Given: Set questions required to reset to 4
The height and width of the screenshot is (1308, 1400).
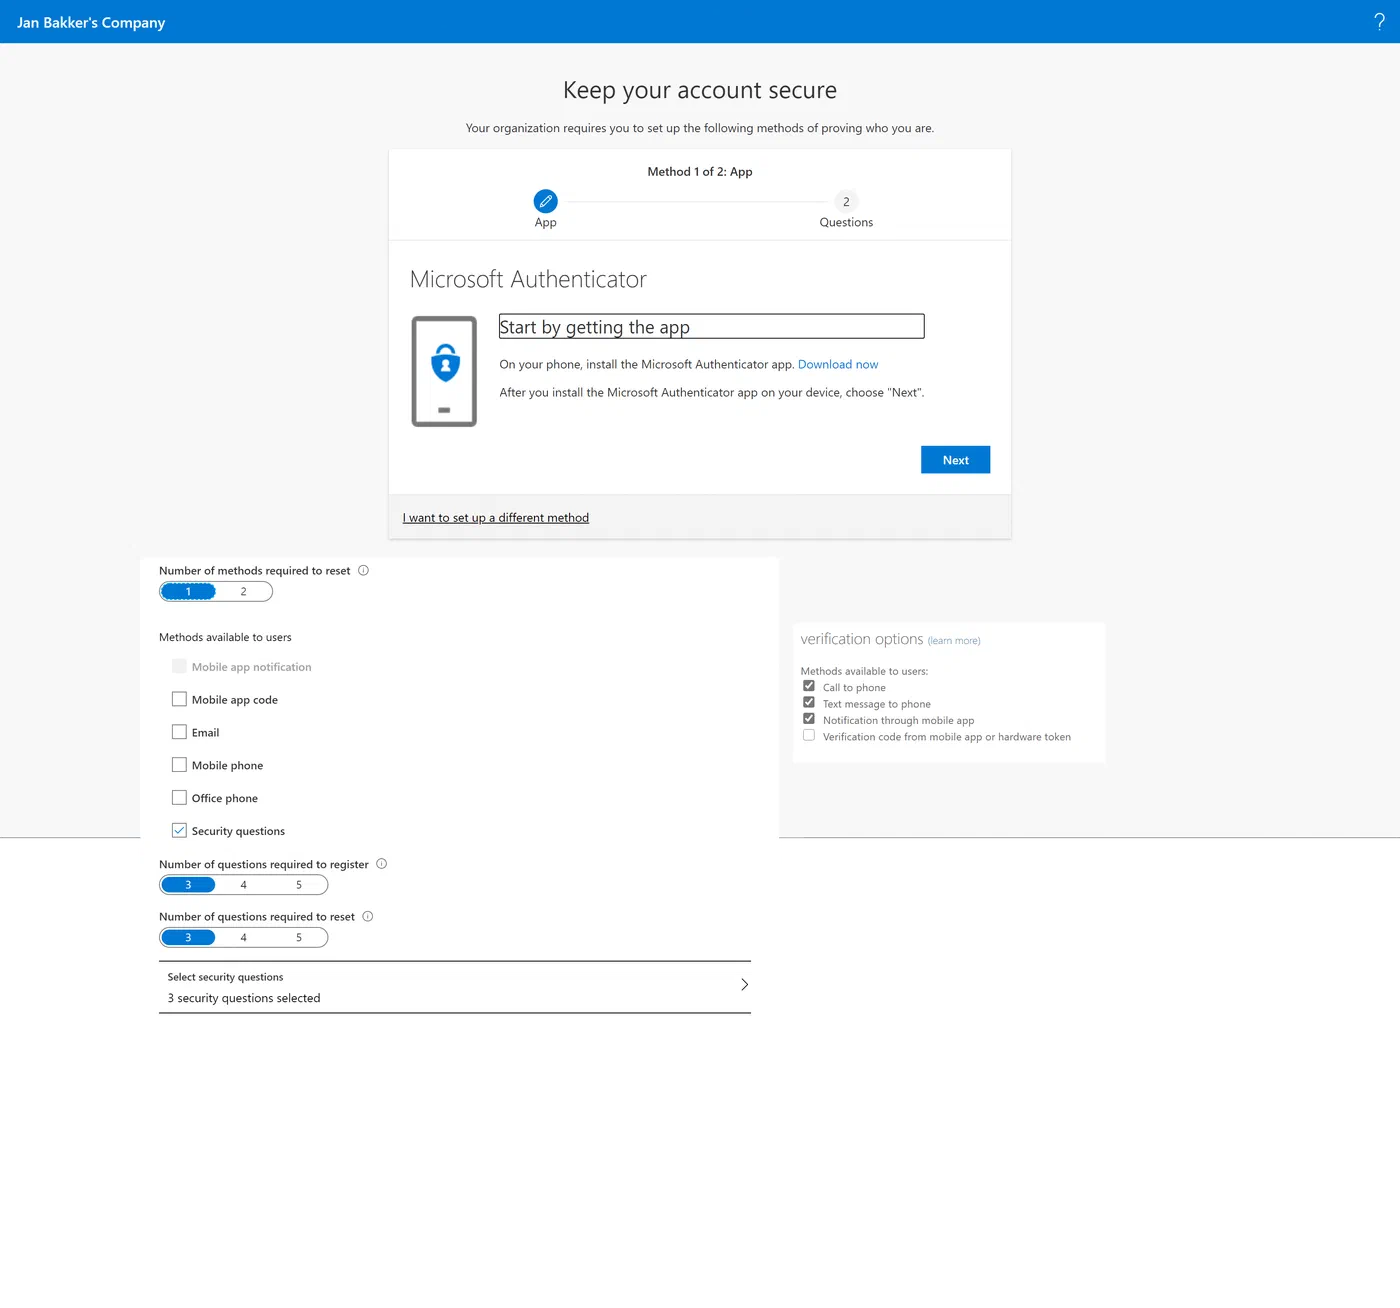Looking at the screenshot, I should 243,938.
